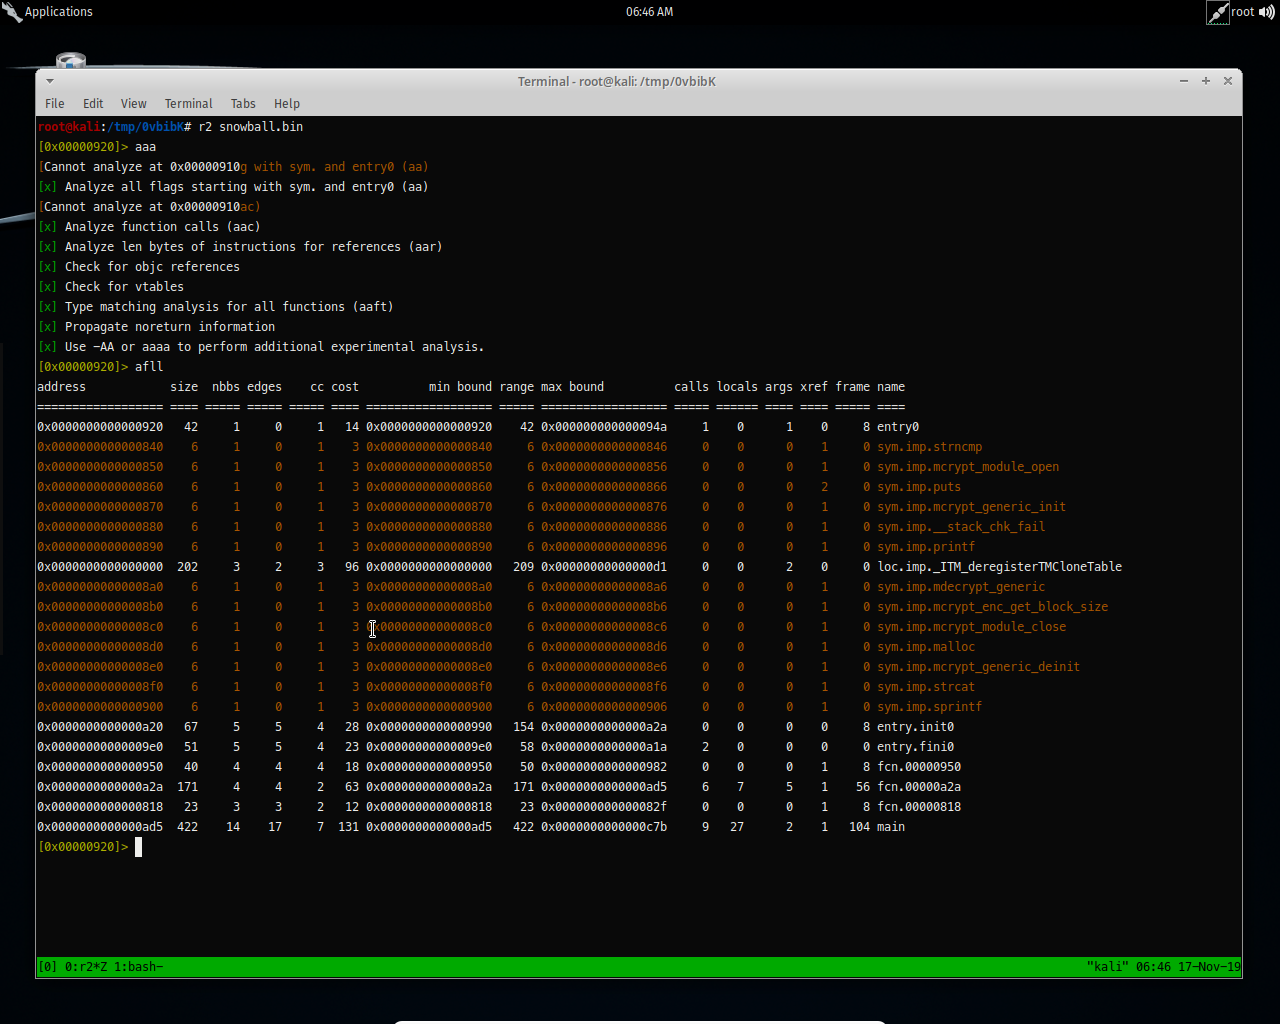Open the Edit menu

coord(93,104)
